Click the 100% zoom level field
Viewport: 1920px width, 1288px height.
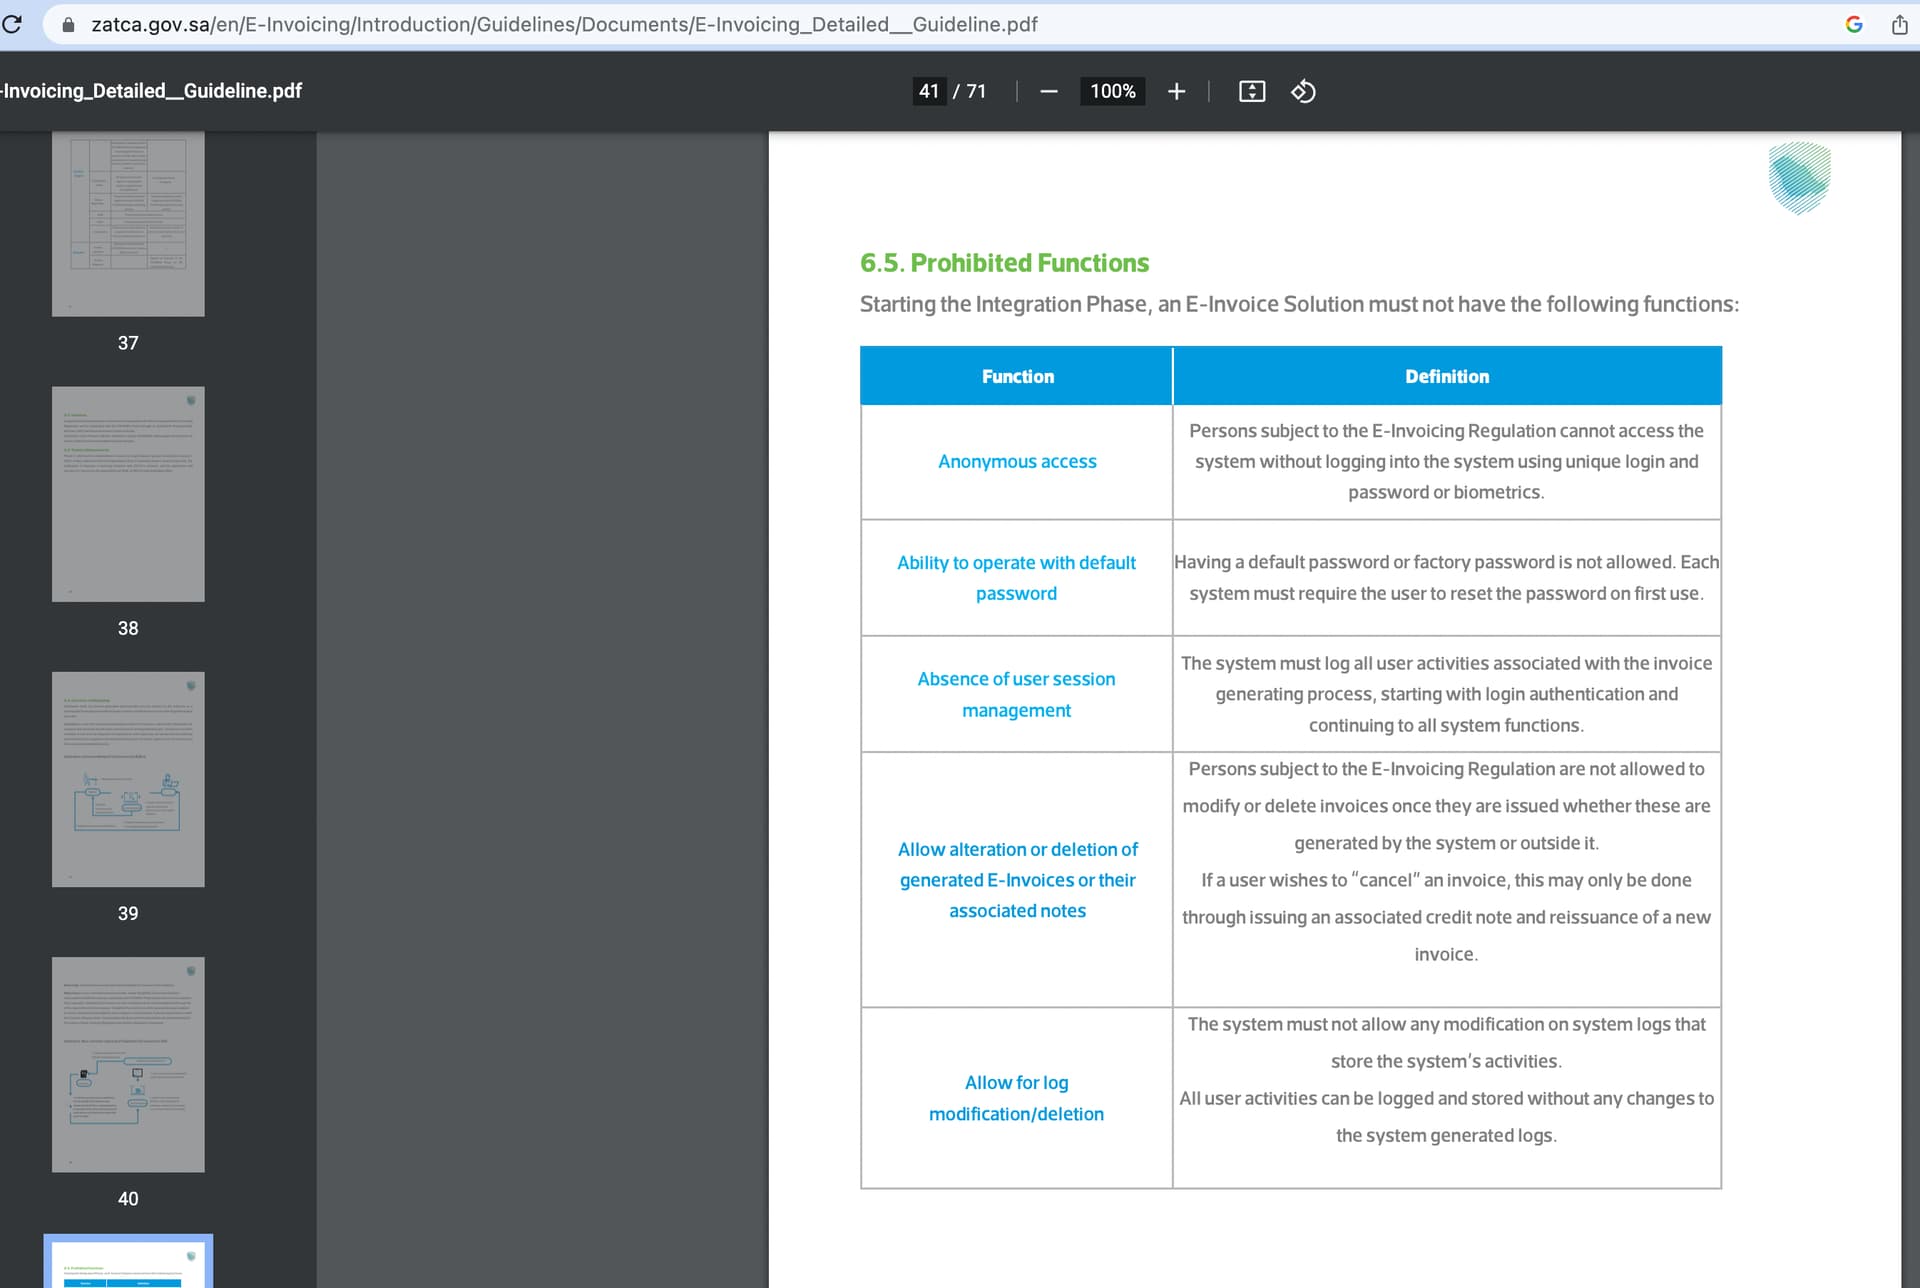1112,92
